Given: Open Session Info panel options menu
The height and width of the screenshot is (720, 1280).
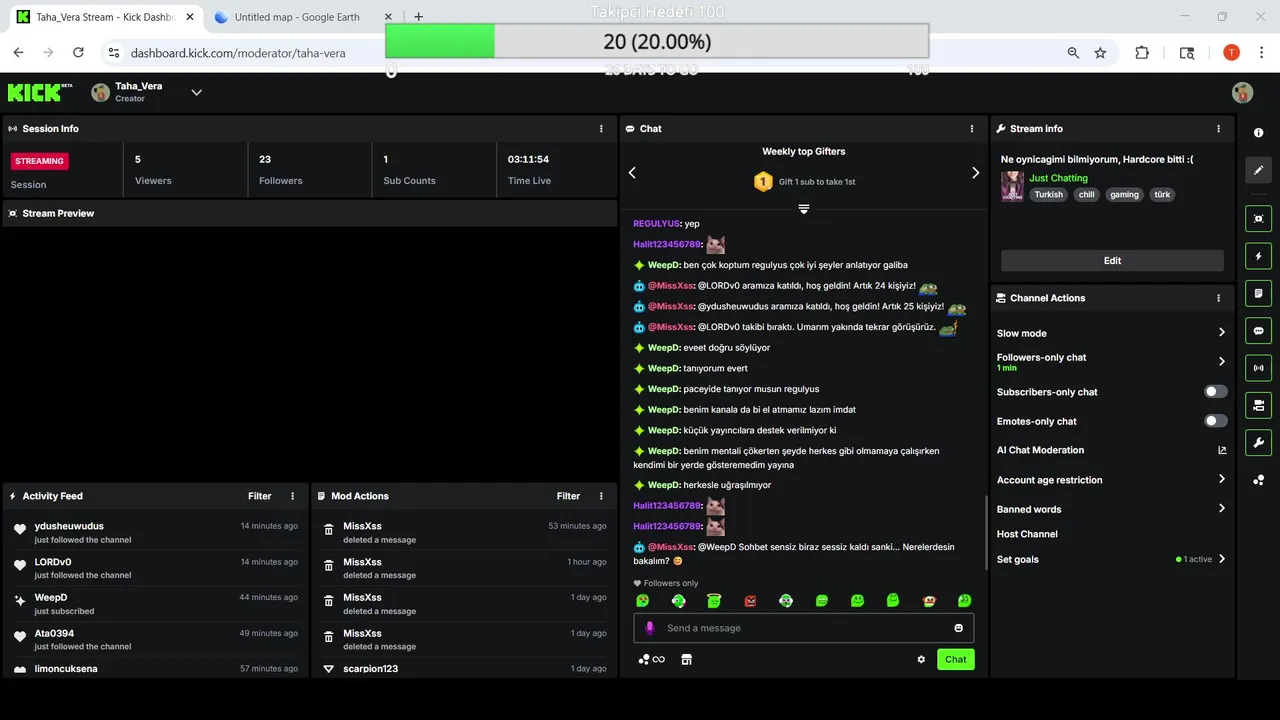Looking at the screenshot, I should [601, 129].
